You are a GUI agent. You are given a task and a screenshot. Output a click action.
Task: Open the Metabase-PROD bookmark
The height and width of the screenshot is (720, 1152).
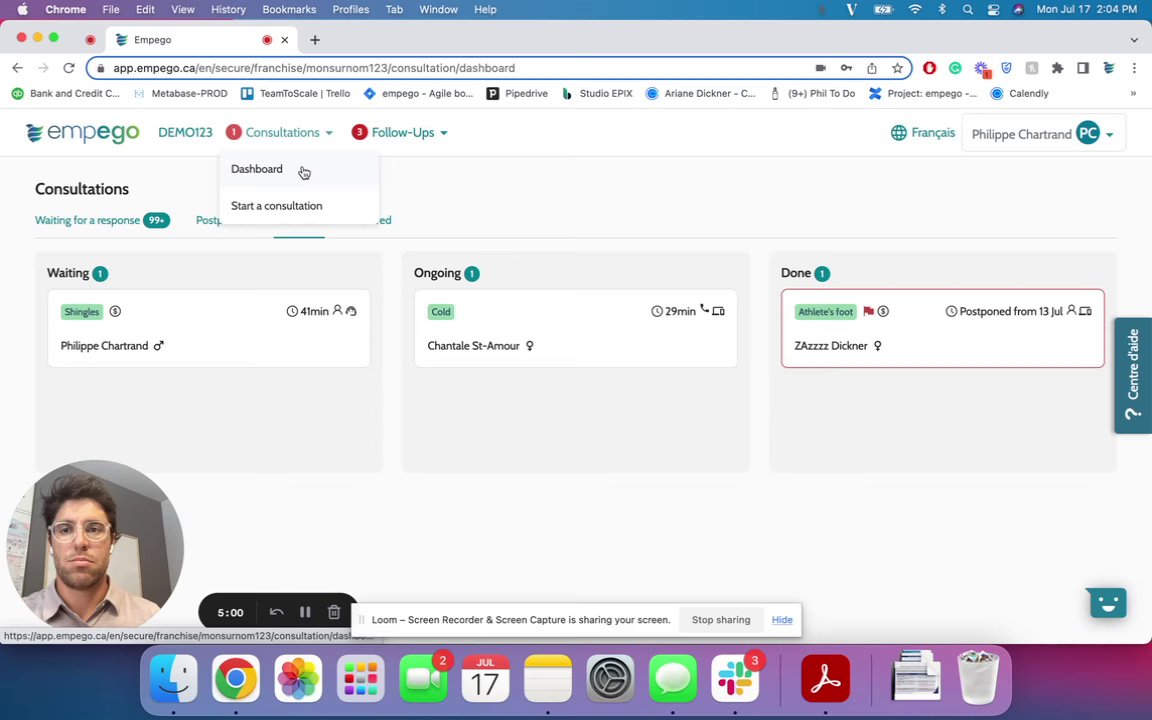pos(181,93)
